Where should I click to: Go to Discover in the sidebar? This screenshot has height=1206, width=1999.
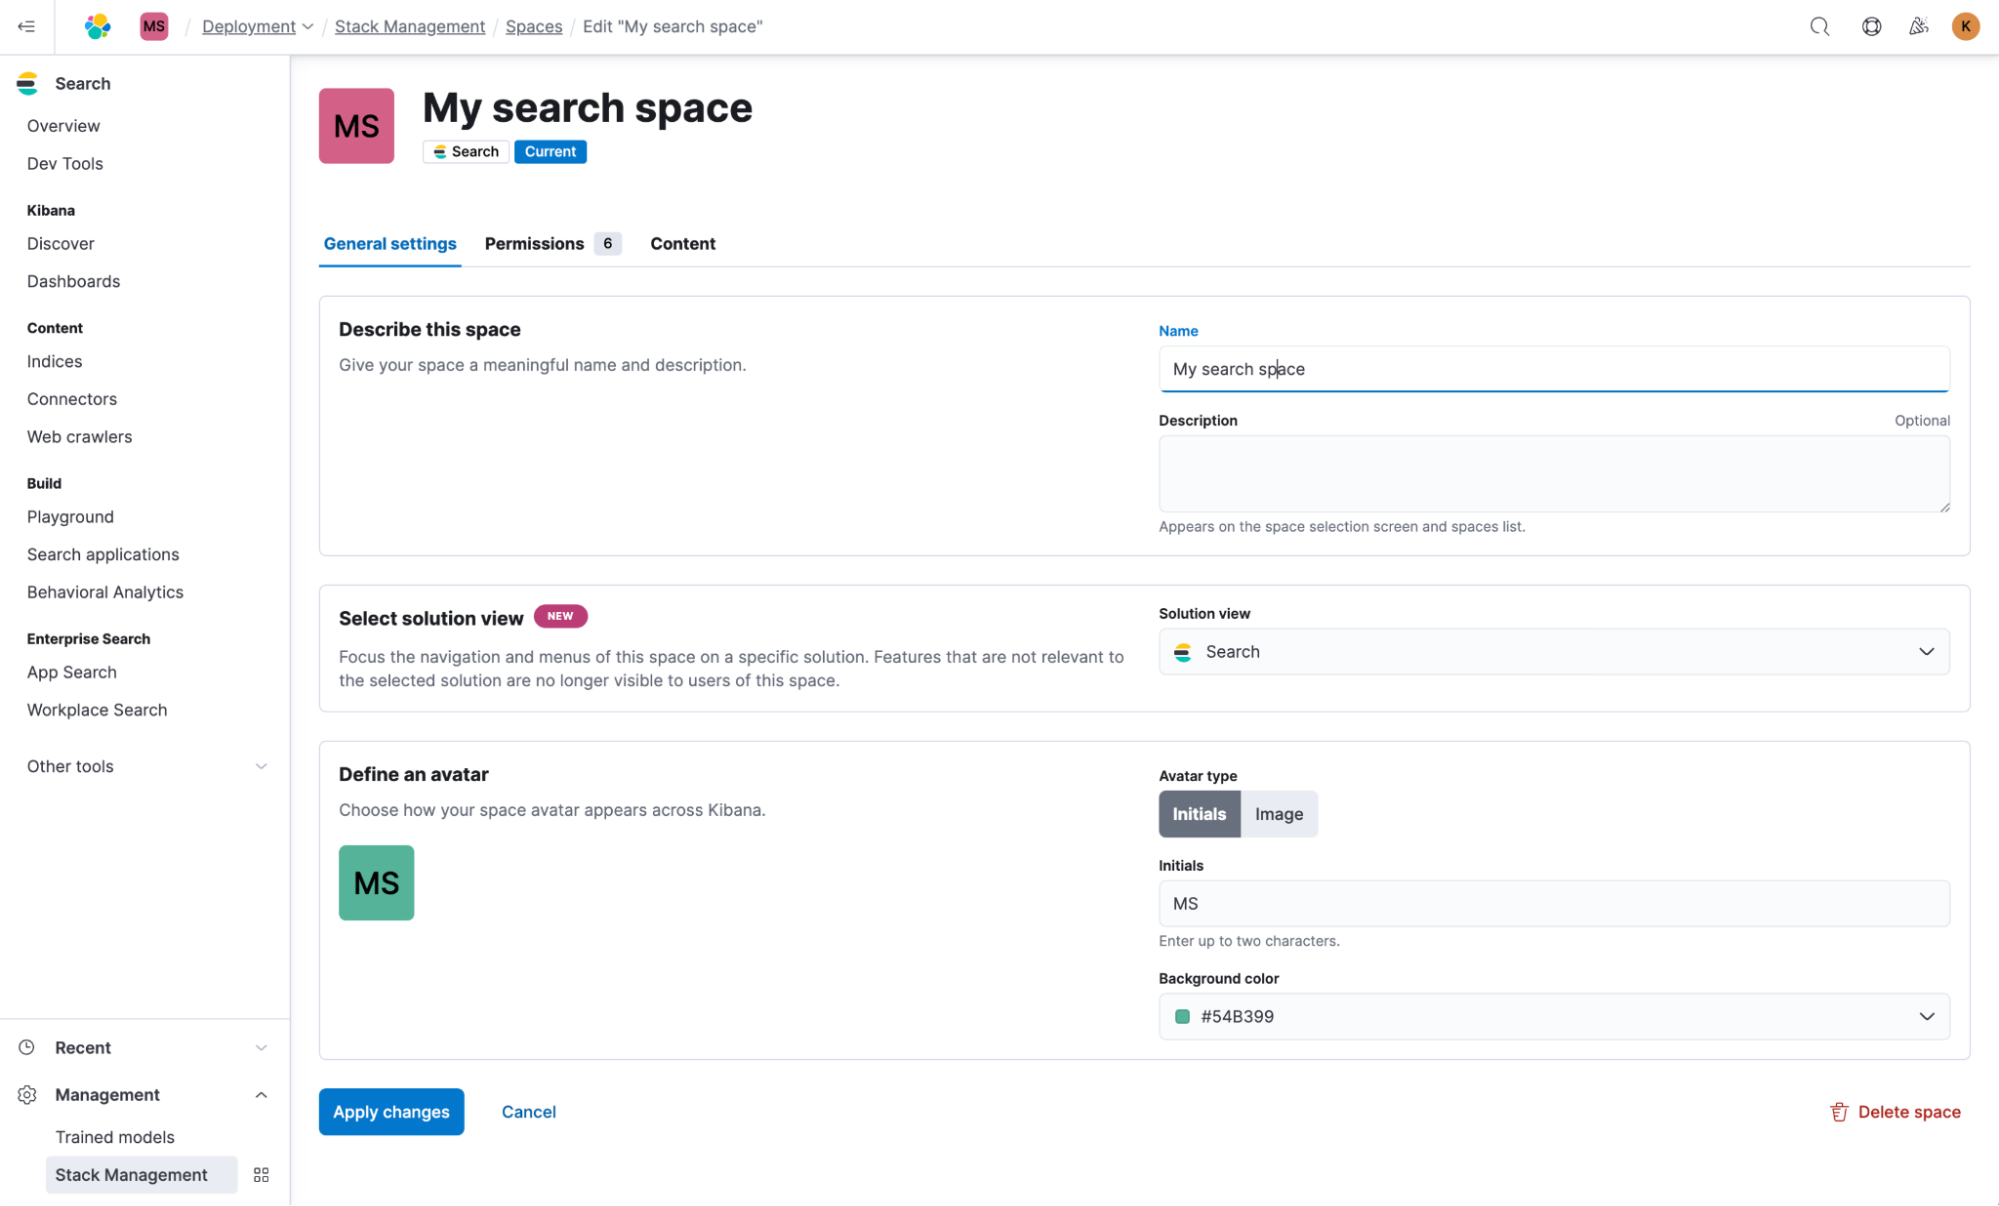pos(61,244)
